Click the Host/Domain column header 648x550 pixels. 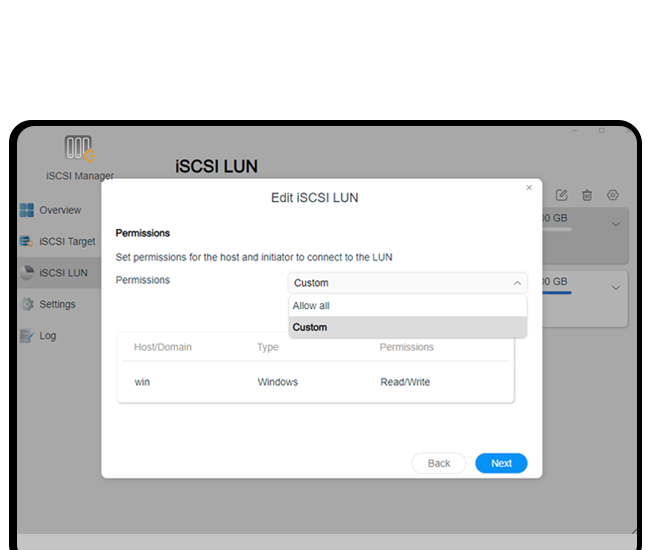[163, 347]
